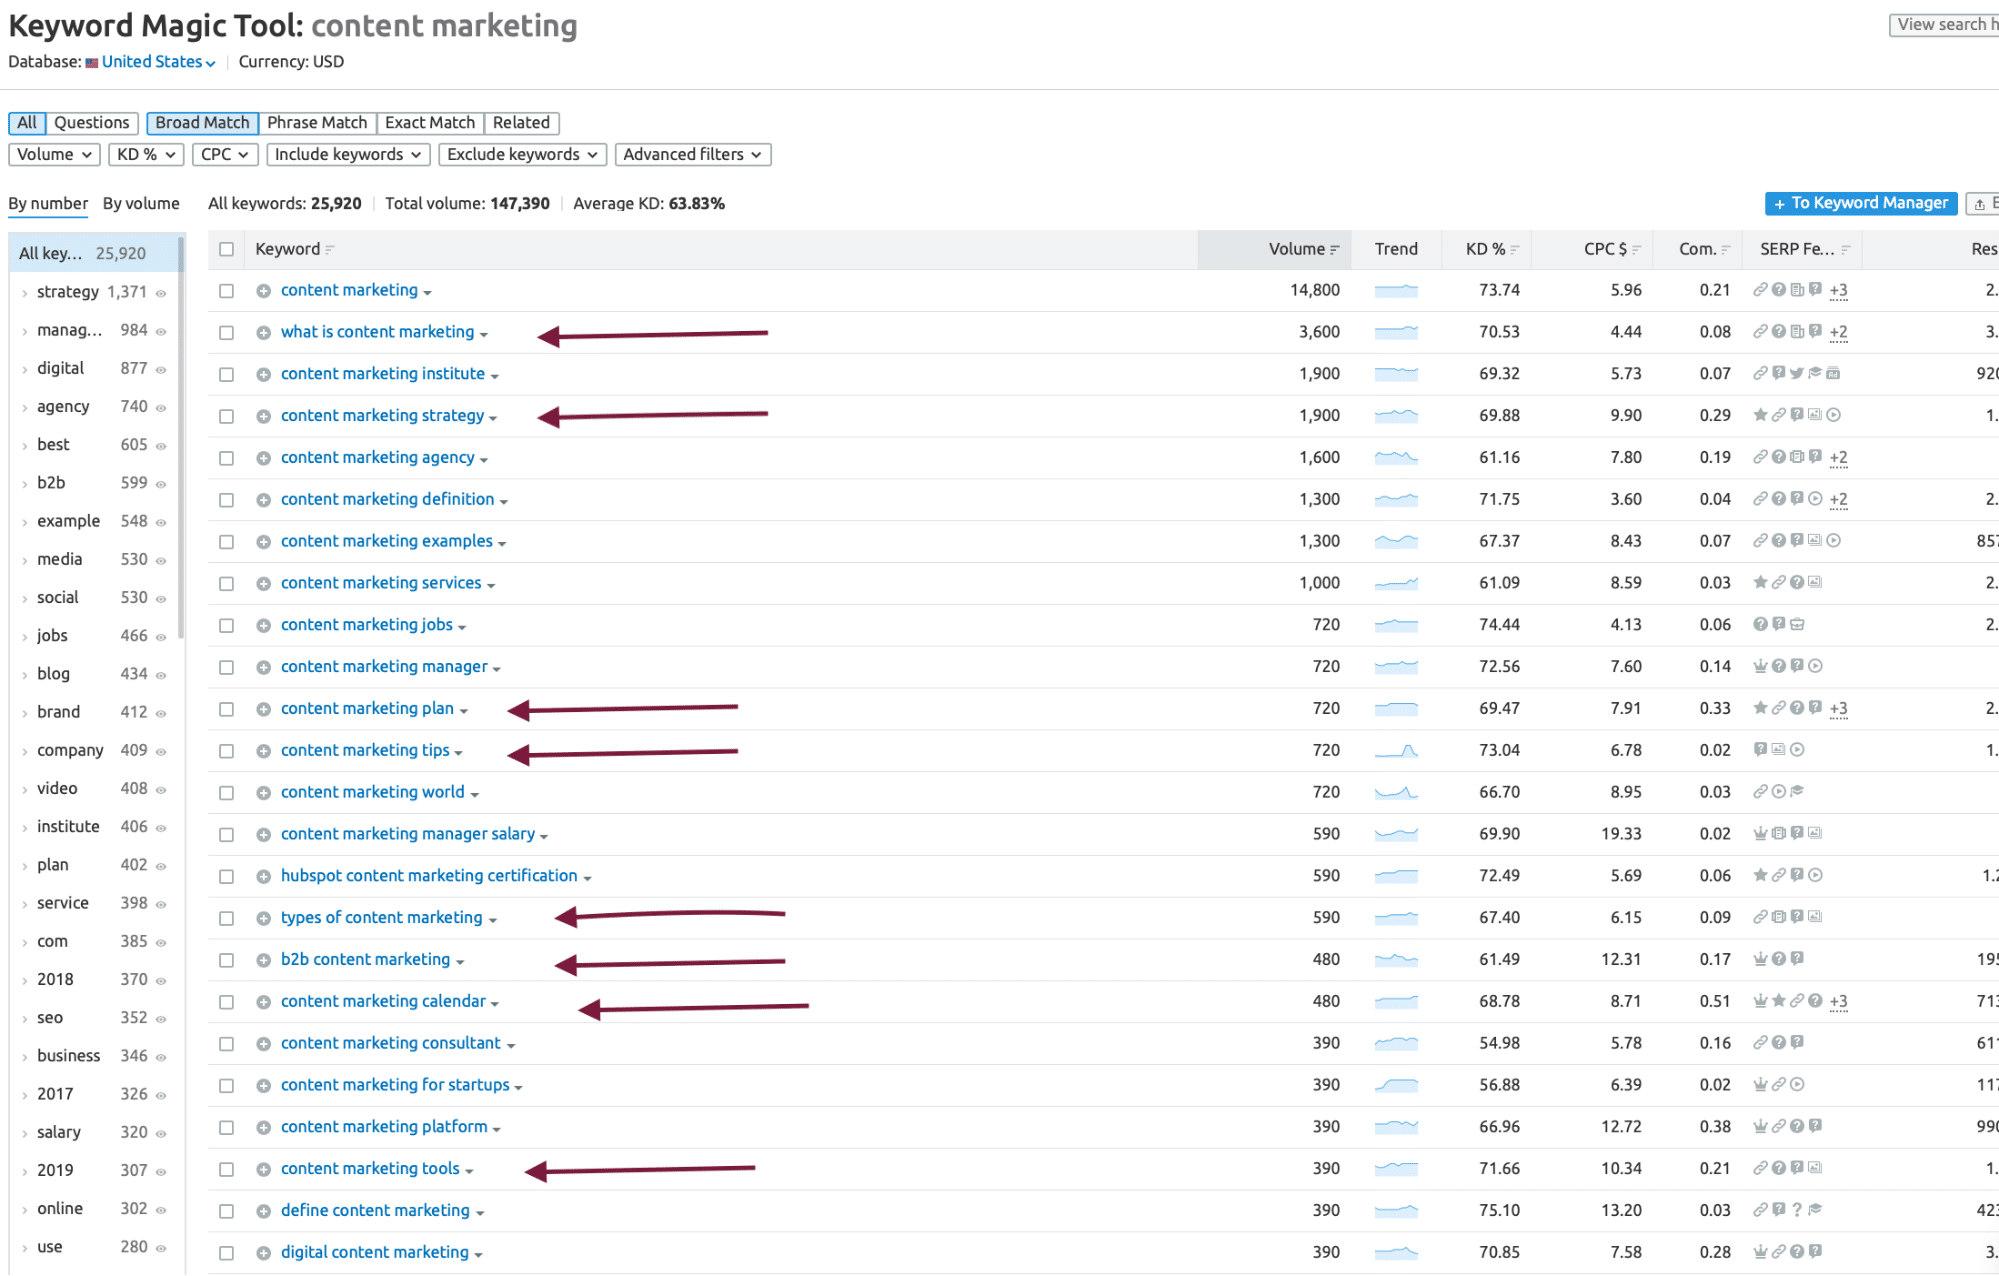The width and height of the screenshot is (1999, 1276).
Task: Expand the 'digital' keyword group
Action: click(25, 370)
